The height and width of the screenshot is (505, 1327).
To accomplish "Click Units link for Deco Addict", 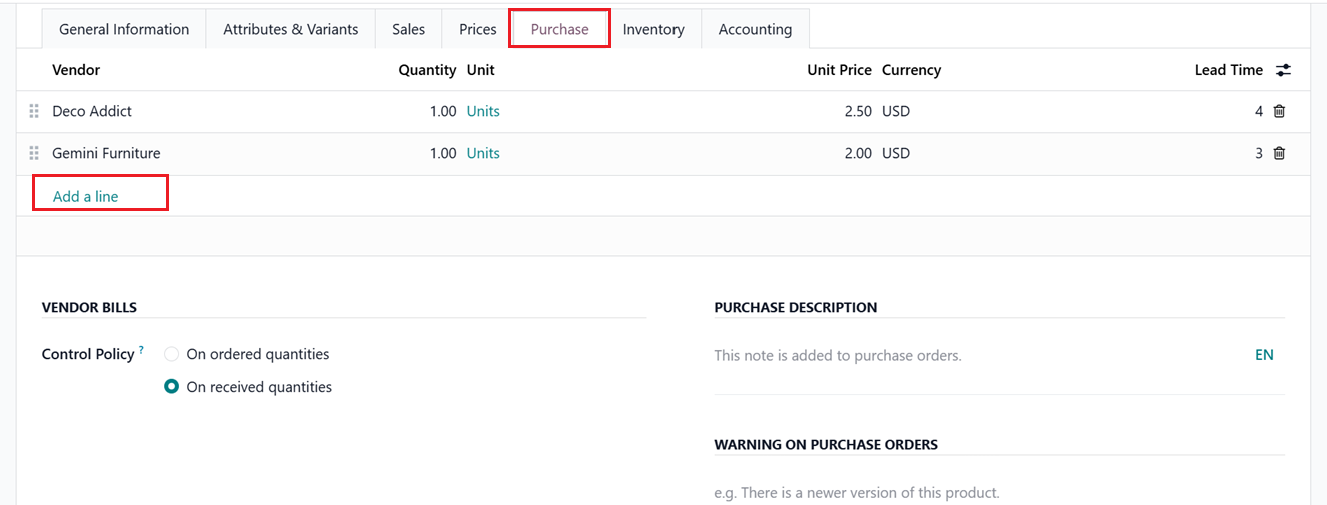I will click(x=483, y=111).
